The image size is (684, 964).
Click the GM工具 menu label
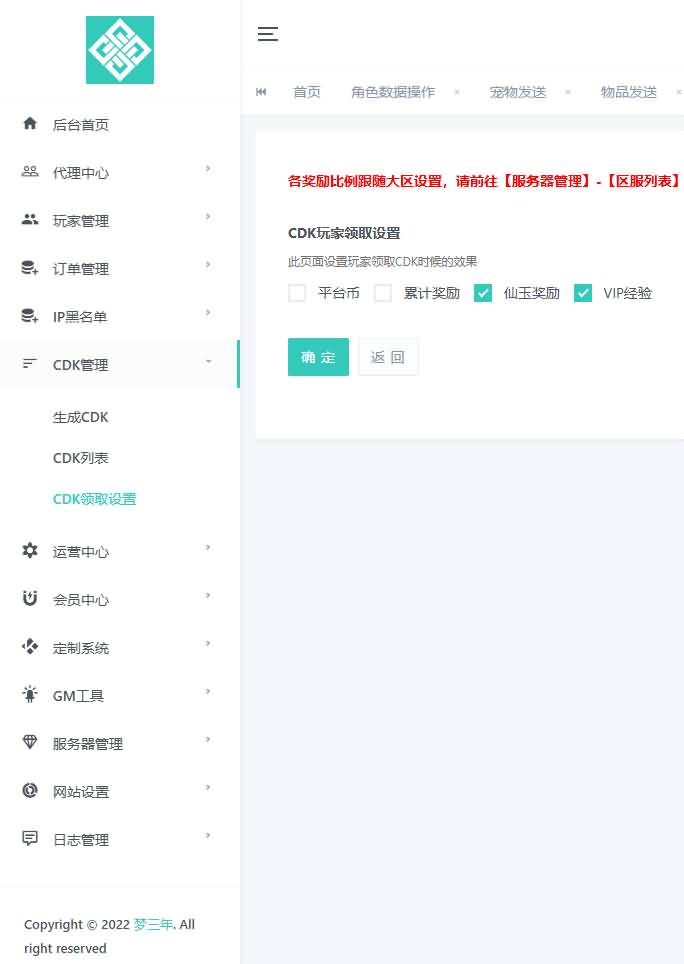78,696
